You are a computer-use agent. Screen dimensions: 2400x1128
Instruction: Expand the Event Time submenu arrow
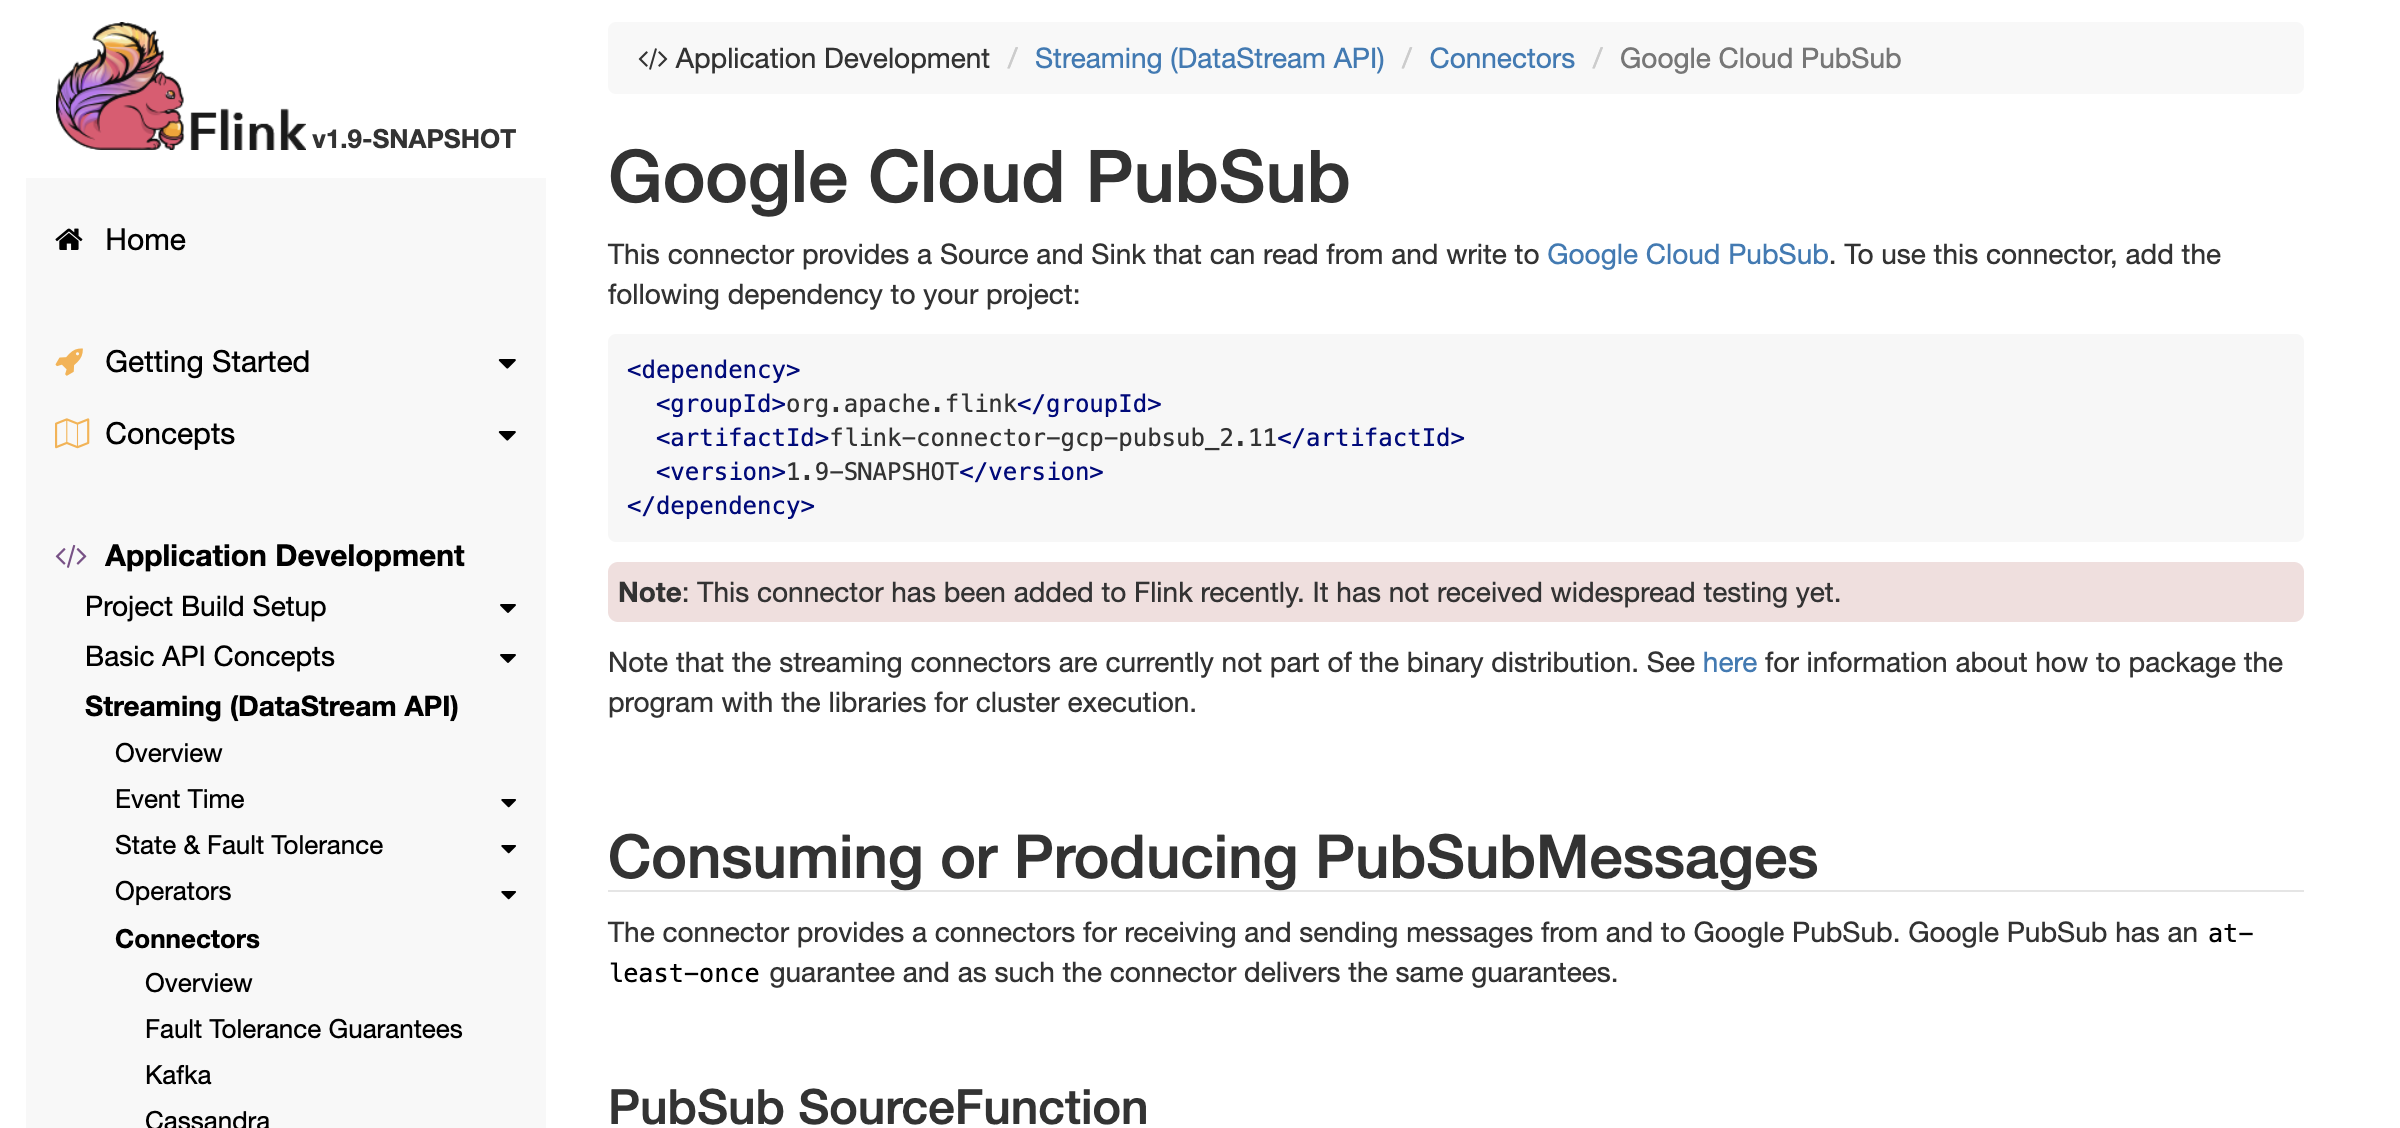coord(508,802)
